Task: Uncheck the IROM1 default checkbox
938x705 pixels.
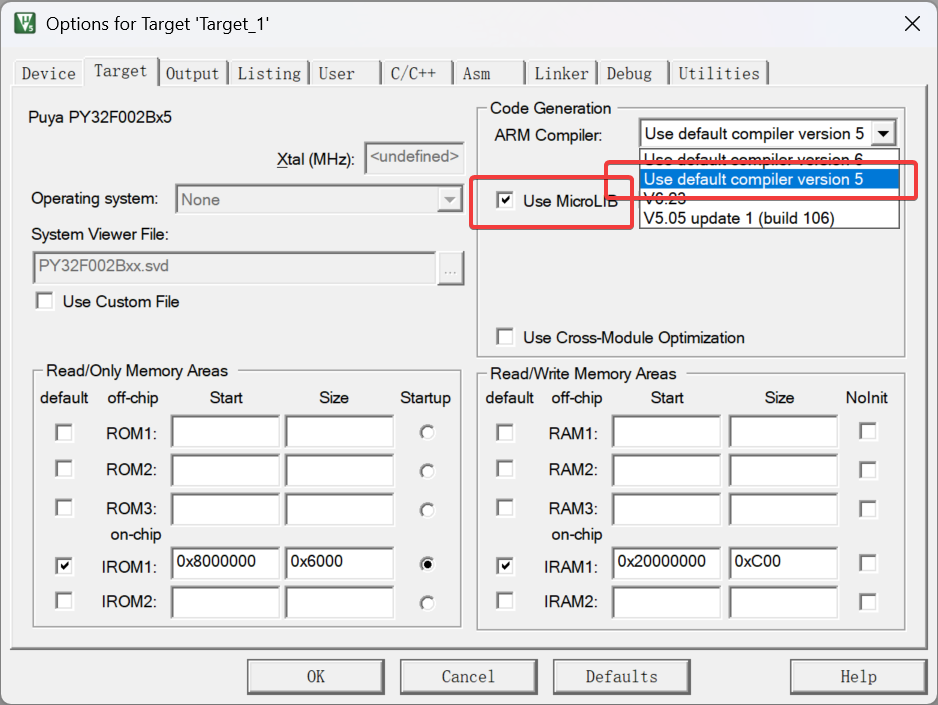Action: (64, 565)
